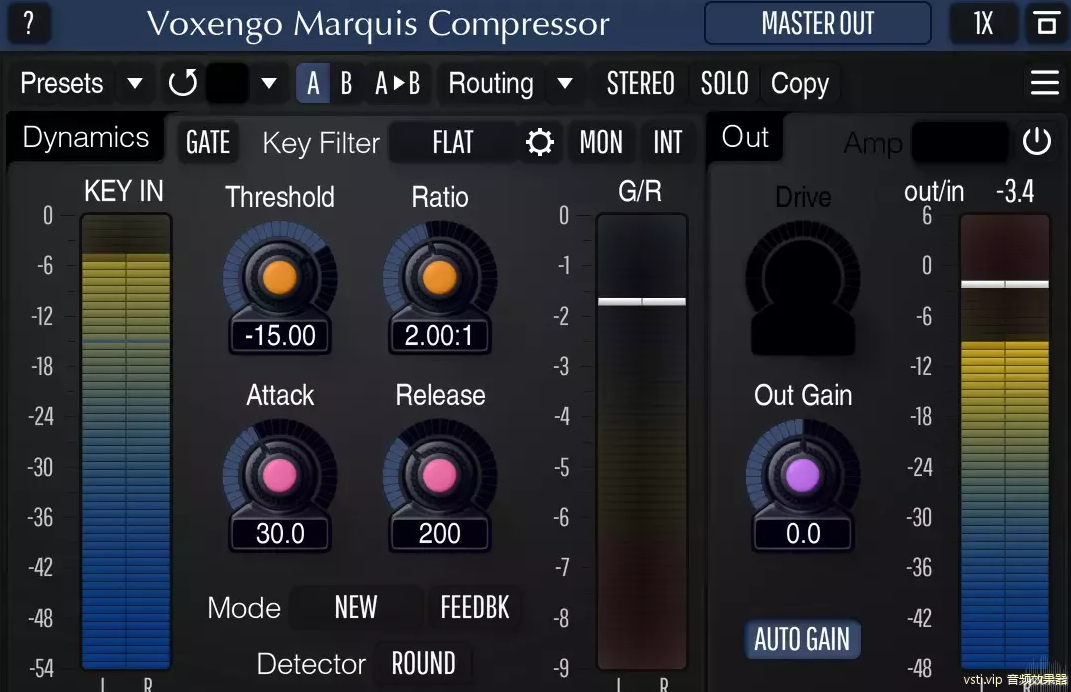The image size is (1071, 692).
Task: Click the Copy button
Action: (x=800, y=83)
